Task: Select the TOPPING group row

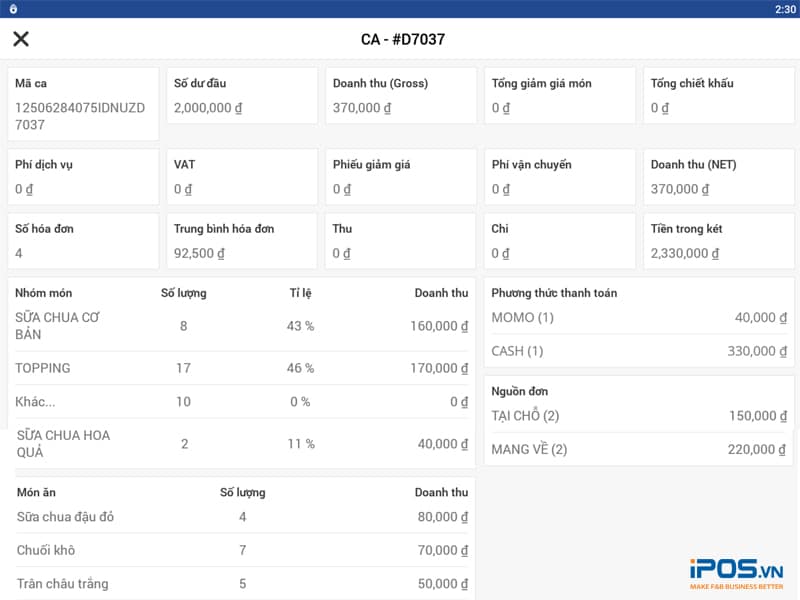Action: coord(241,368)
